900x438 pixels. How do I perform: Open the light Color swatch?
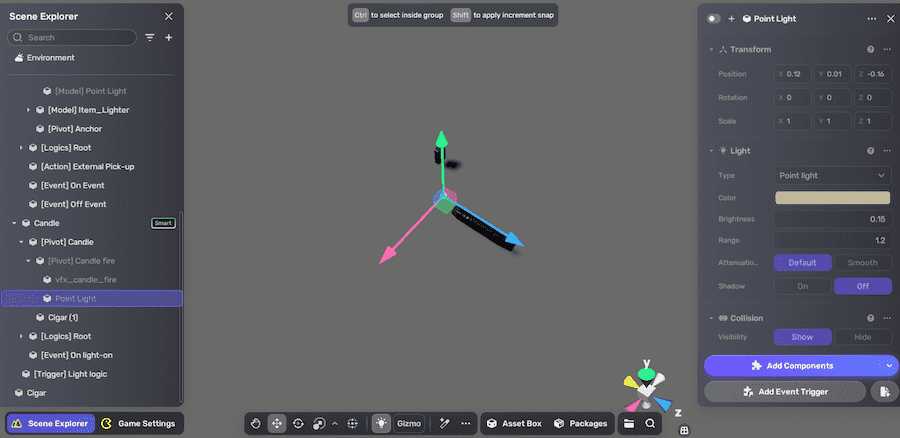pos(832,197)
